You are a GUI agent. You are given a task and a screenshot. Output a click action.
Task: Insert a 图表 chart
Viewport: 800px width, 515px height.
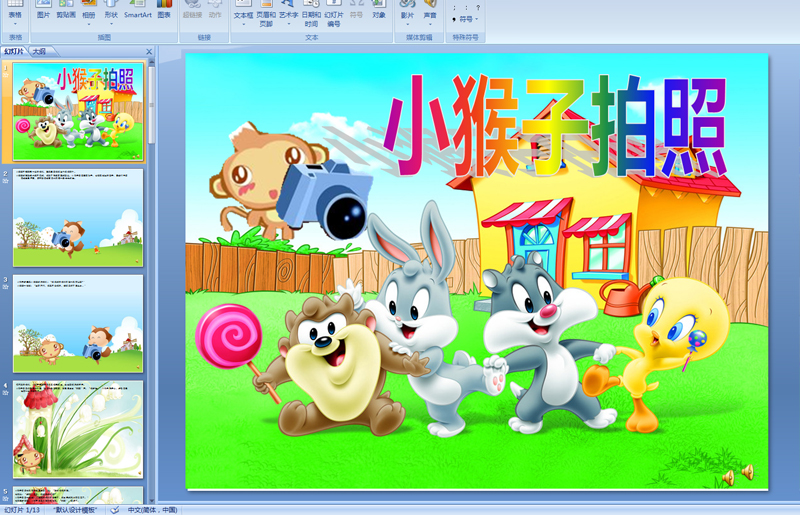[164, 10]
